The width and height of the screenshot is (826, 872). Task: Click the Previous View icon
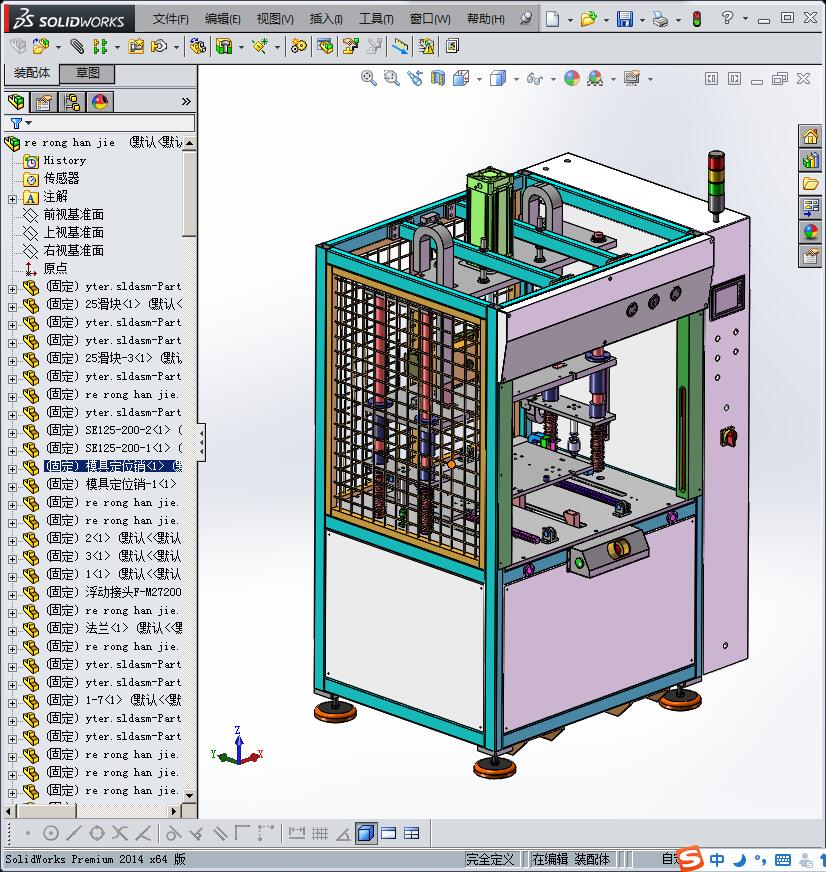pos(415,78)
